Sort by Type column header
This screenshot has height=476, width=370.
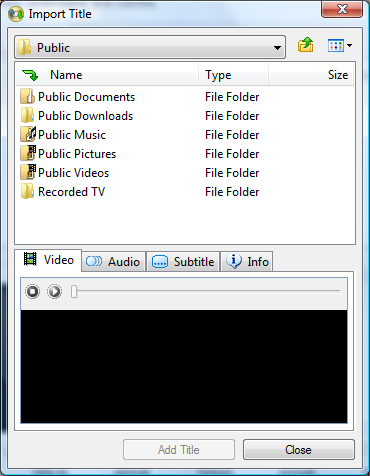pyautogui.click(x=233, y=75)
